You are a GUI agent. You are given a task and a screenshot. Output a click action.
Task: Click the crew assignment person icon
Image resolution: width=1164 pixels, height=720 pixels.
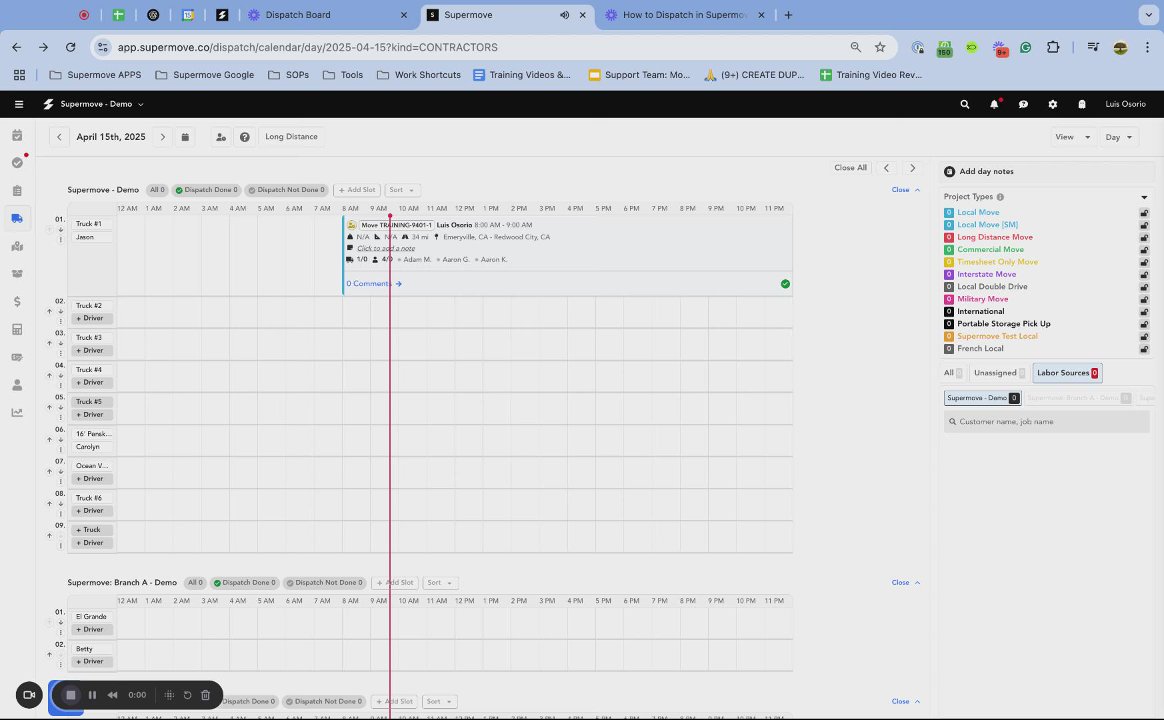[x=220, y=137]
